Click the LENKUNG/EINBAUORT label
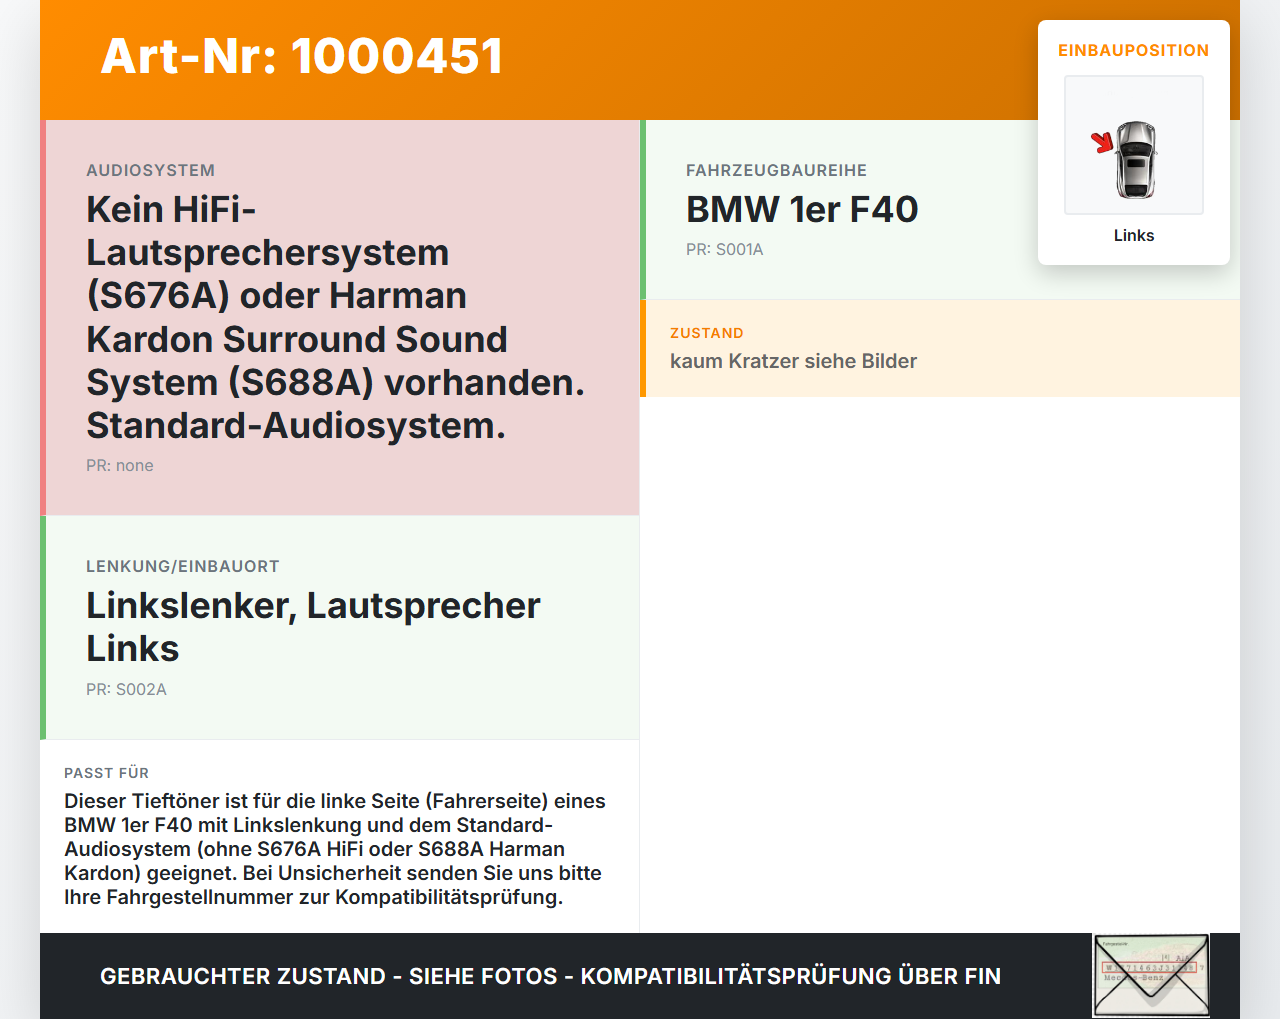The height and width of the screenshot is (1019, 1280). click(x=183, y=566)
